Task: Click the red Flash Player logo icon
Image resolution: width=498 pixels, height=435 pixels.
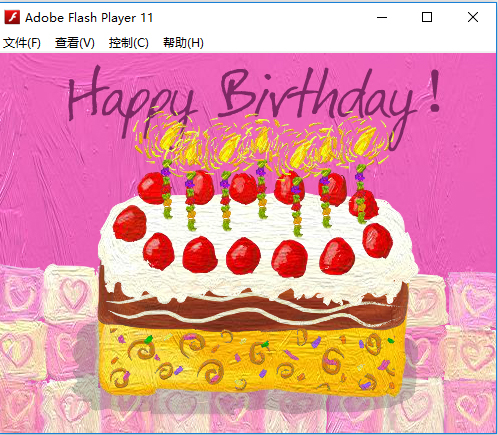Action: coord(12,17)
